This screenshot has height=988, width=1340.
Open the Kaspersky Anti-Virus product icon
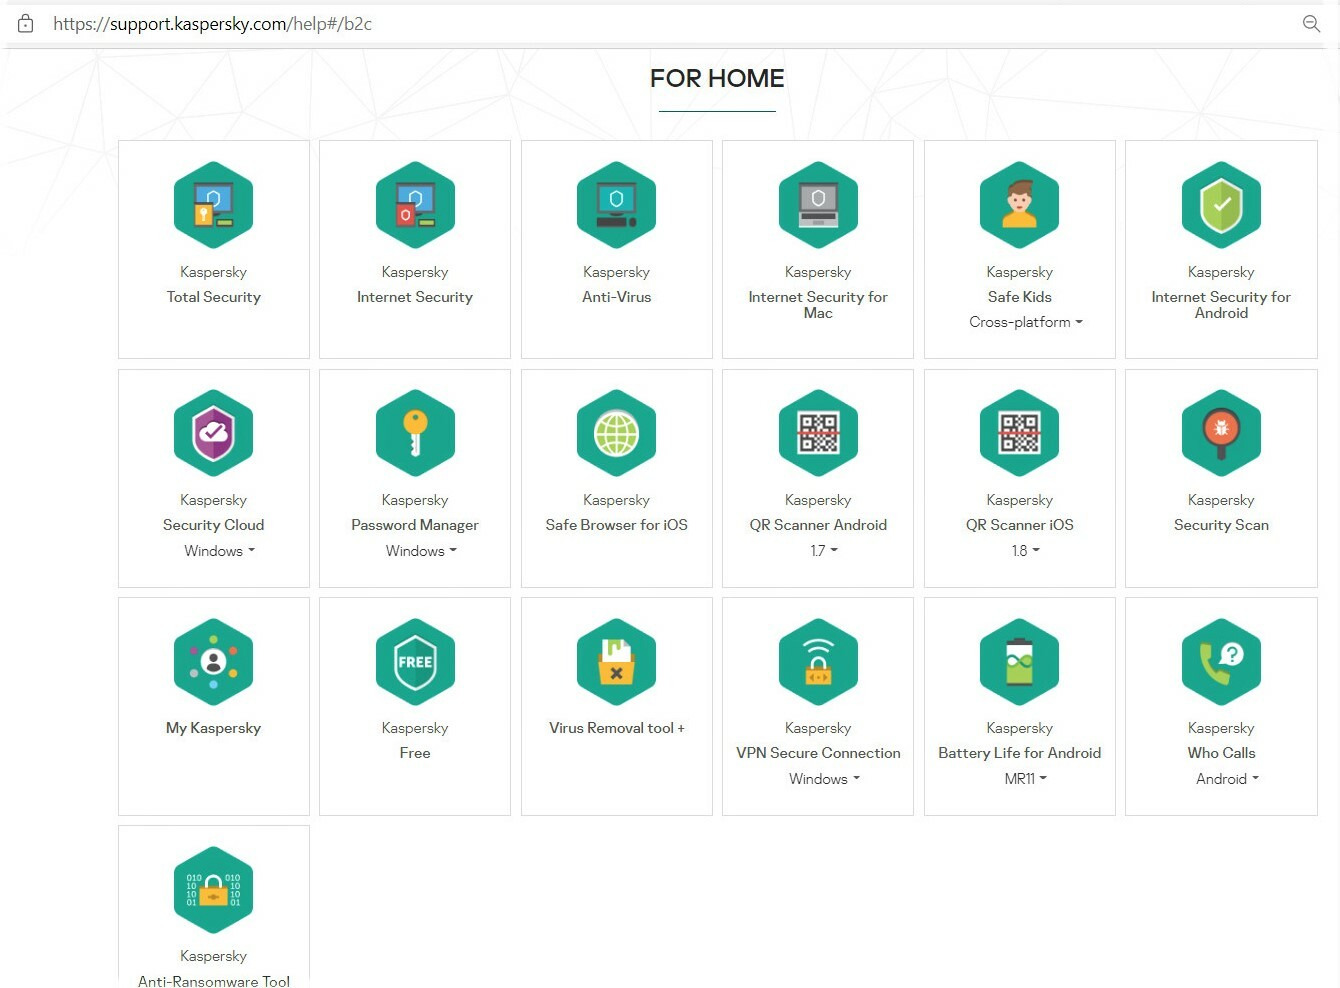tap(616, 205)
